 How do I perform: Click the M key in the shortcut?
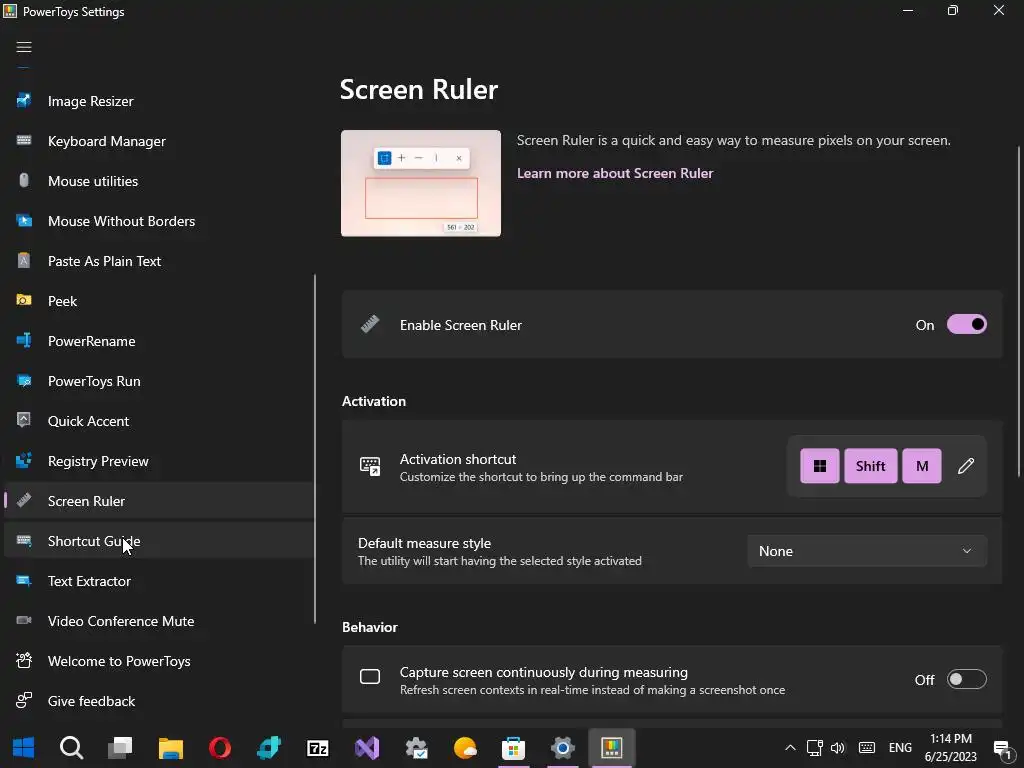[x=921, y=466]
